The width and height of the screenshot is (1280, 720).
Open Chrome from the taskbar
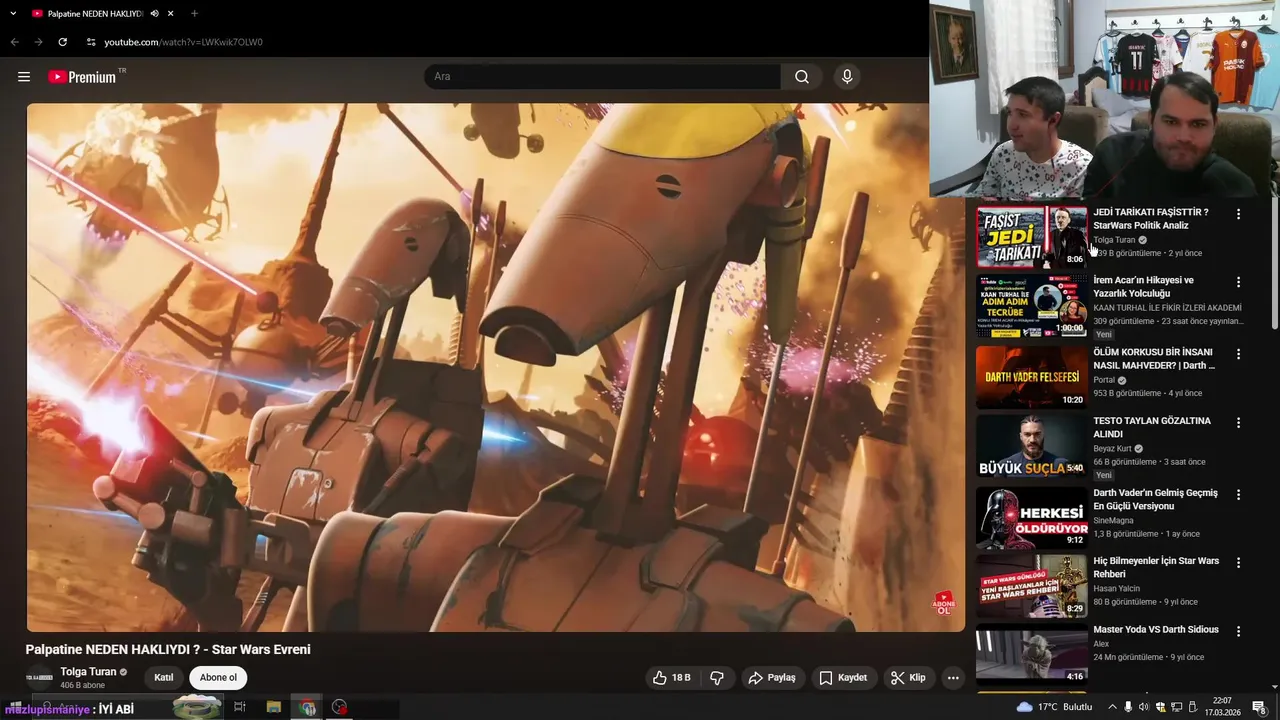307,707
